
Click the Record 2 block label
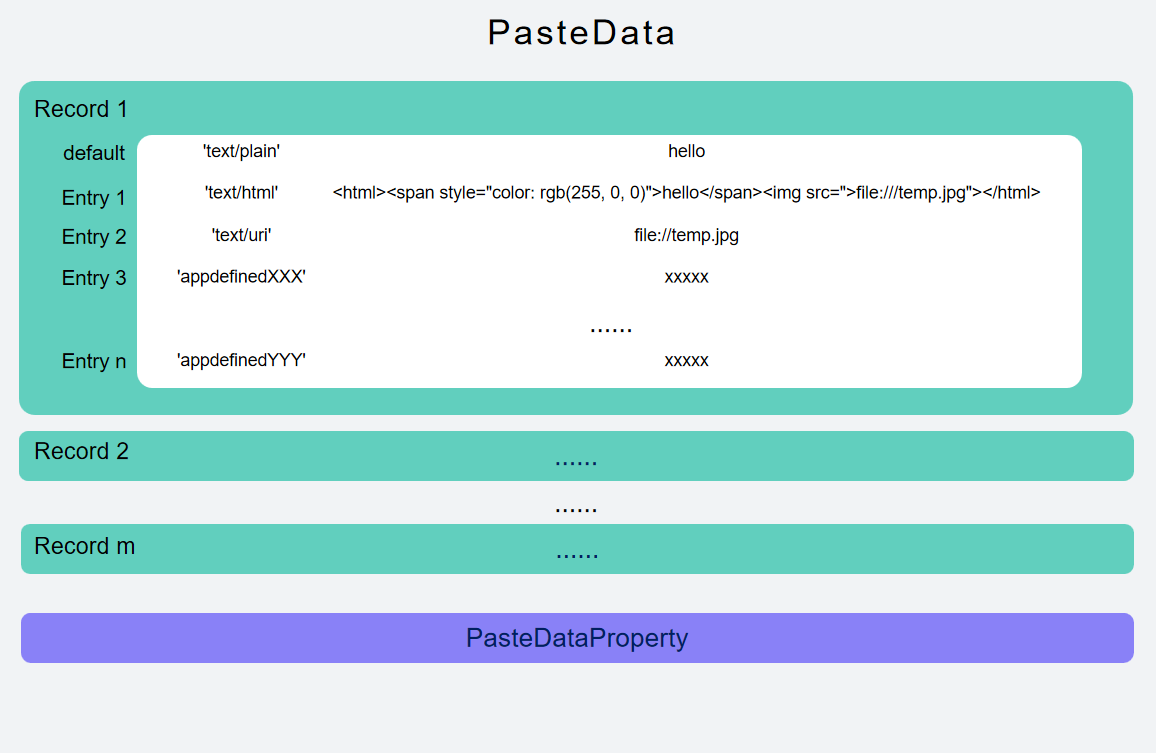(x=81, y=451)
